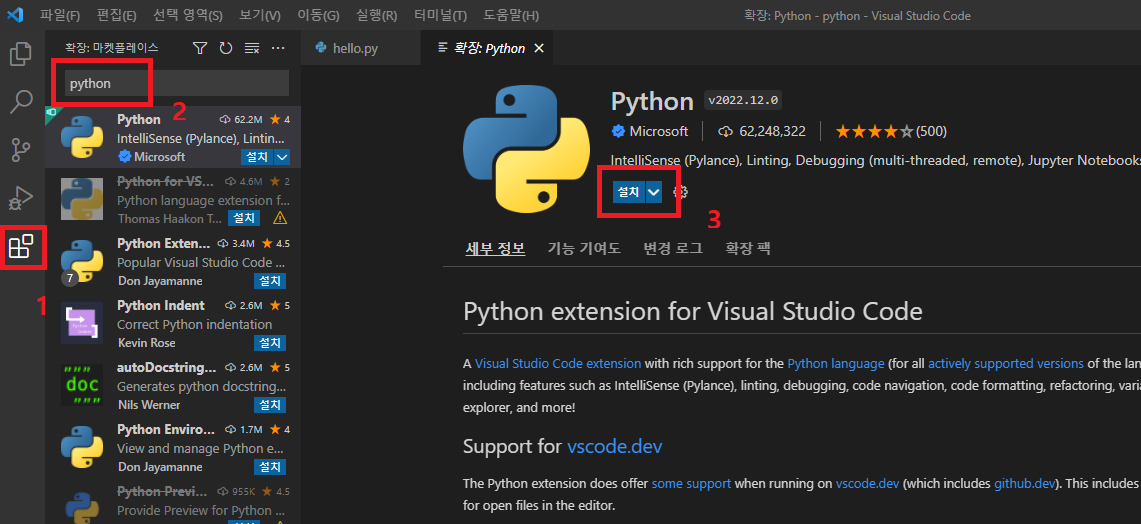
Task: Switch to the 세부 정보 tab
Action: click(495, 248)
